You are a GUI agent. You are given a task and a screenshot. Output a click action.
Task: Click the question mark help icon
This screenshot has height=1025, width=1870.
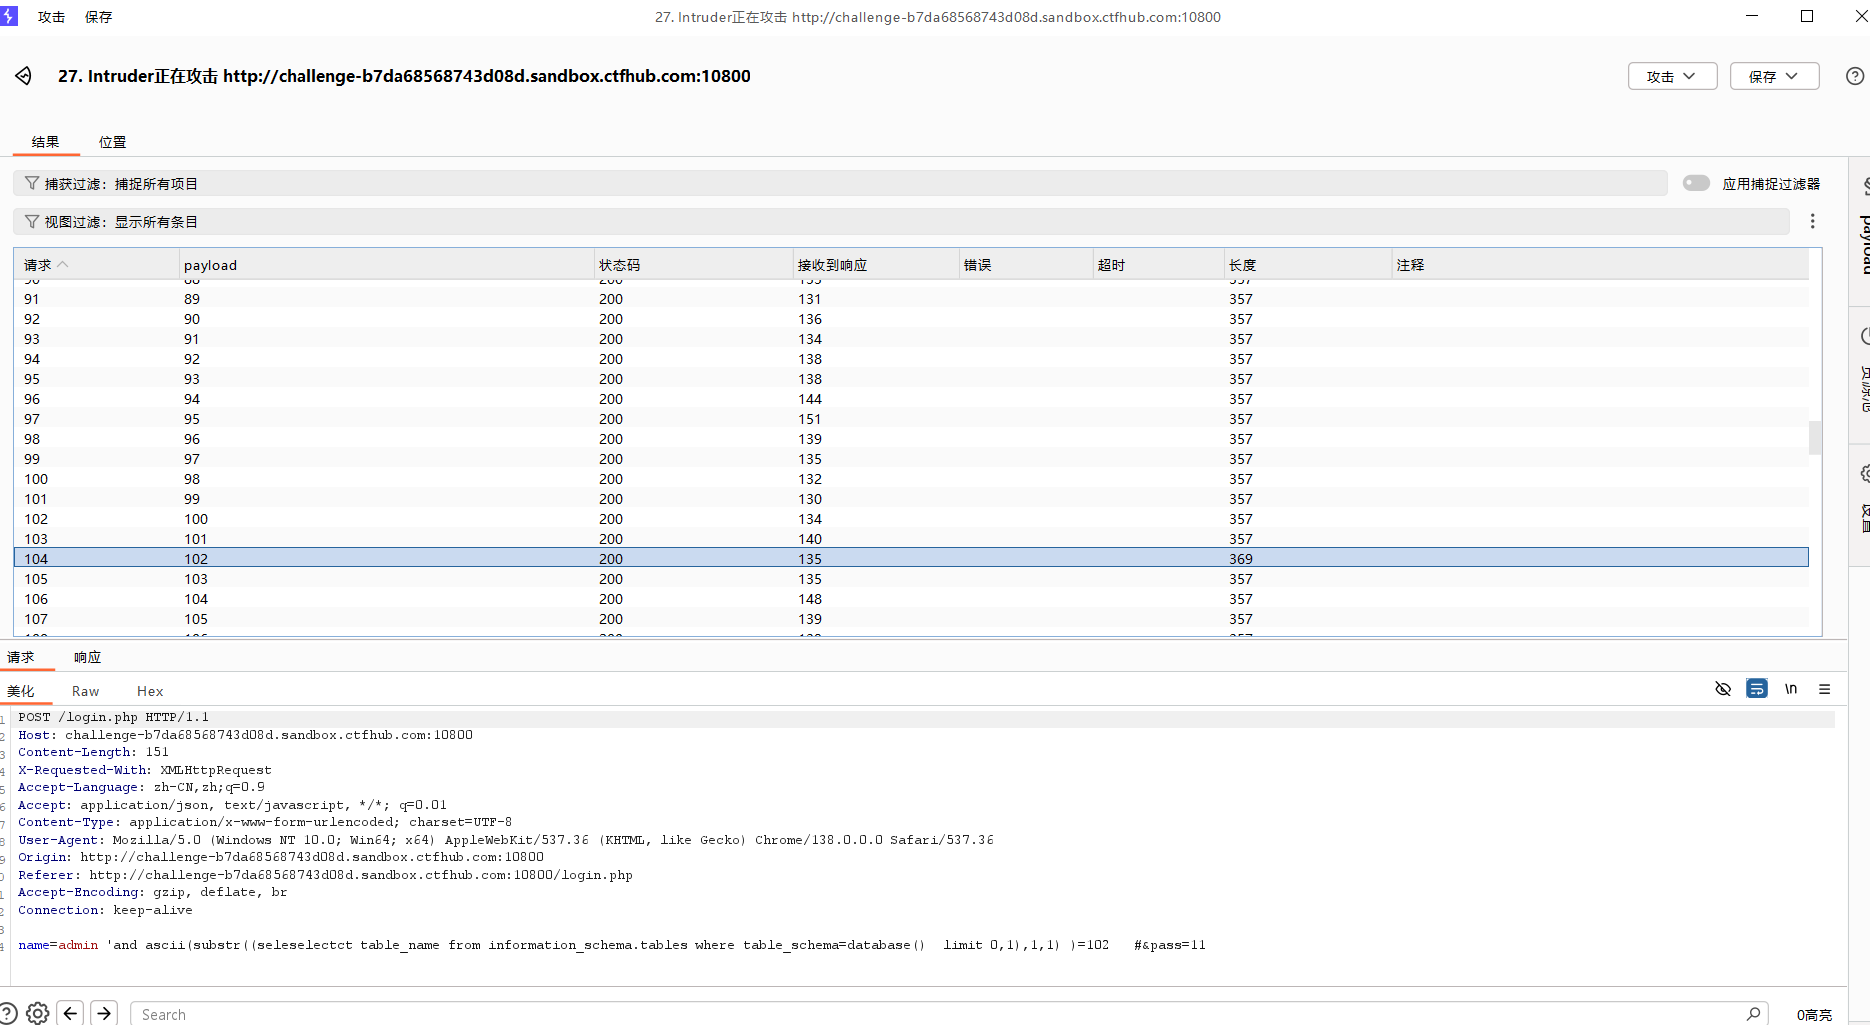pyautogui.click(x=1856, y=76)
